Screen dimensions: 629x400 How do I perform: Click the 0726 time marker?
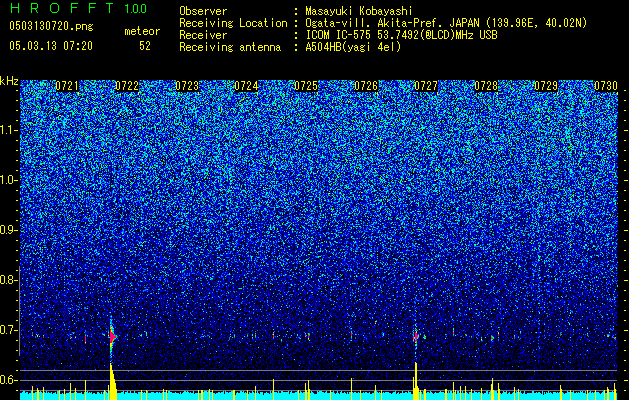pos(366,86)
